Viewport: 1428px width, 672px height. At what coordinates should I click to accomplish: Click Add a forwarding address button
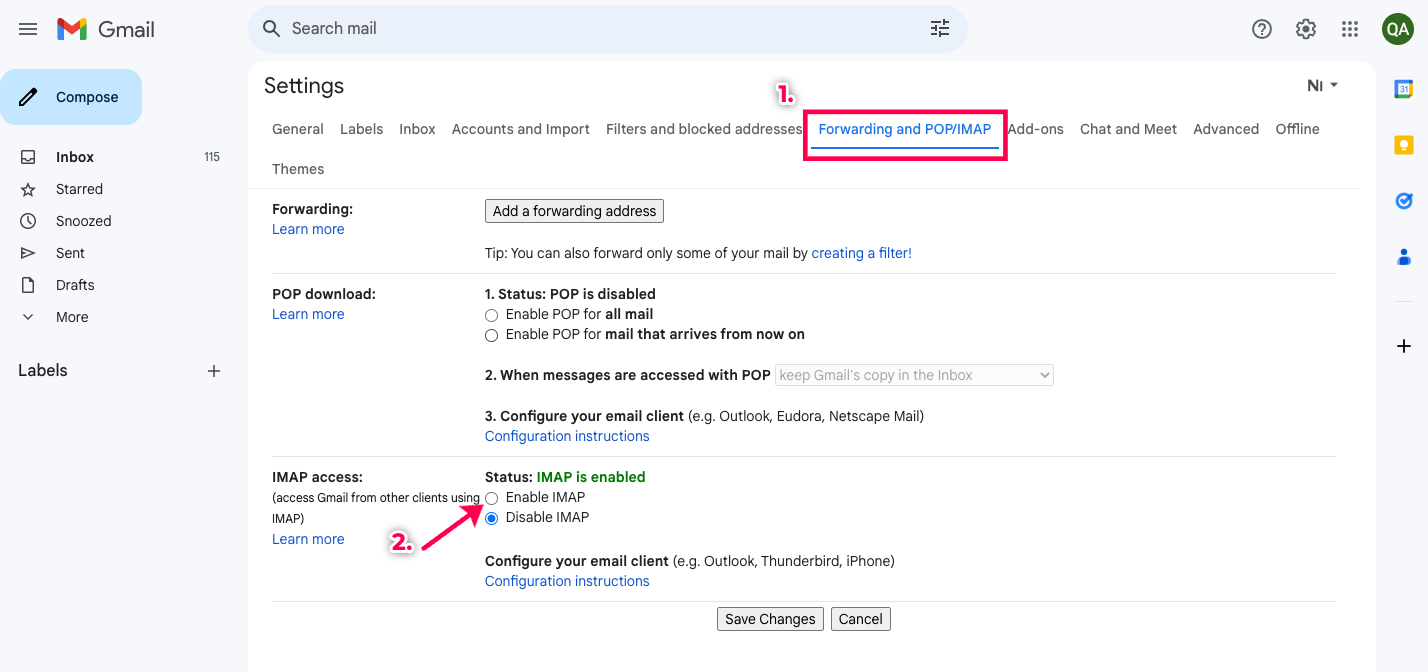coord(574,211)
